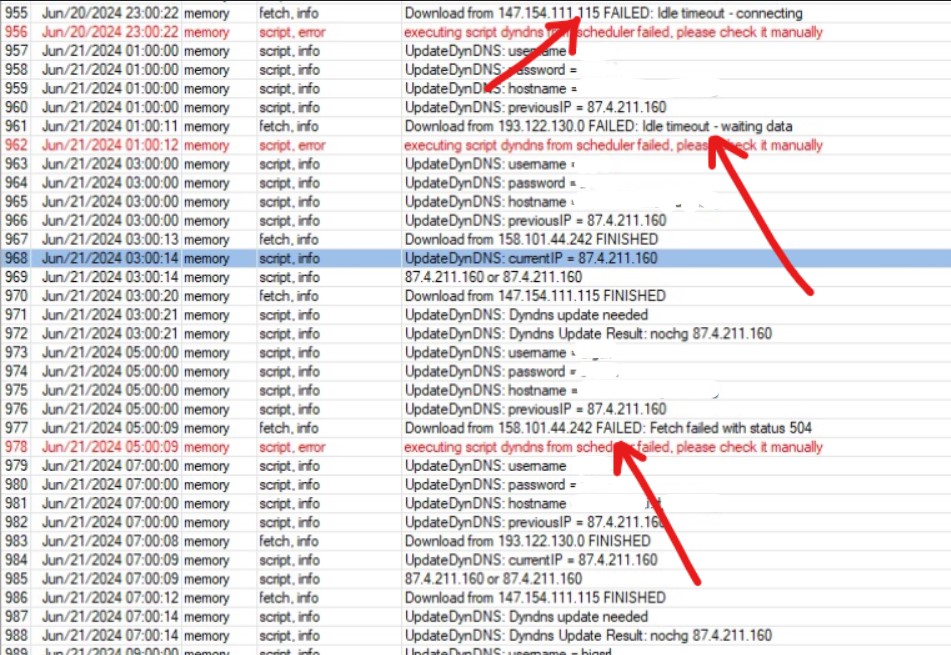Click row 960 previousIP = 87.4.211.160 message
Viewport: 951px width, 655px height.
point(536,107)
